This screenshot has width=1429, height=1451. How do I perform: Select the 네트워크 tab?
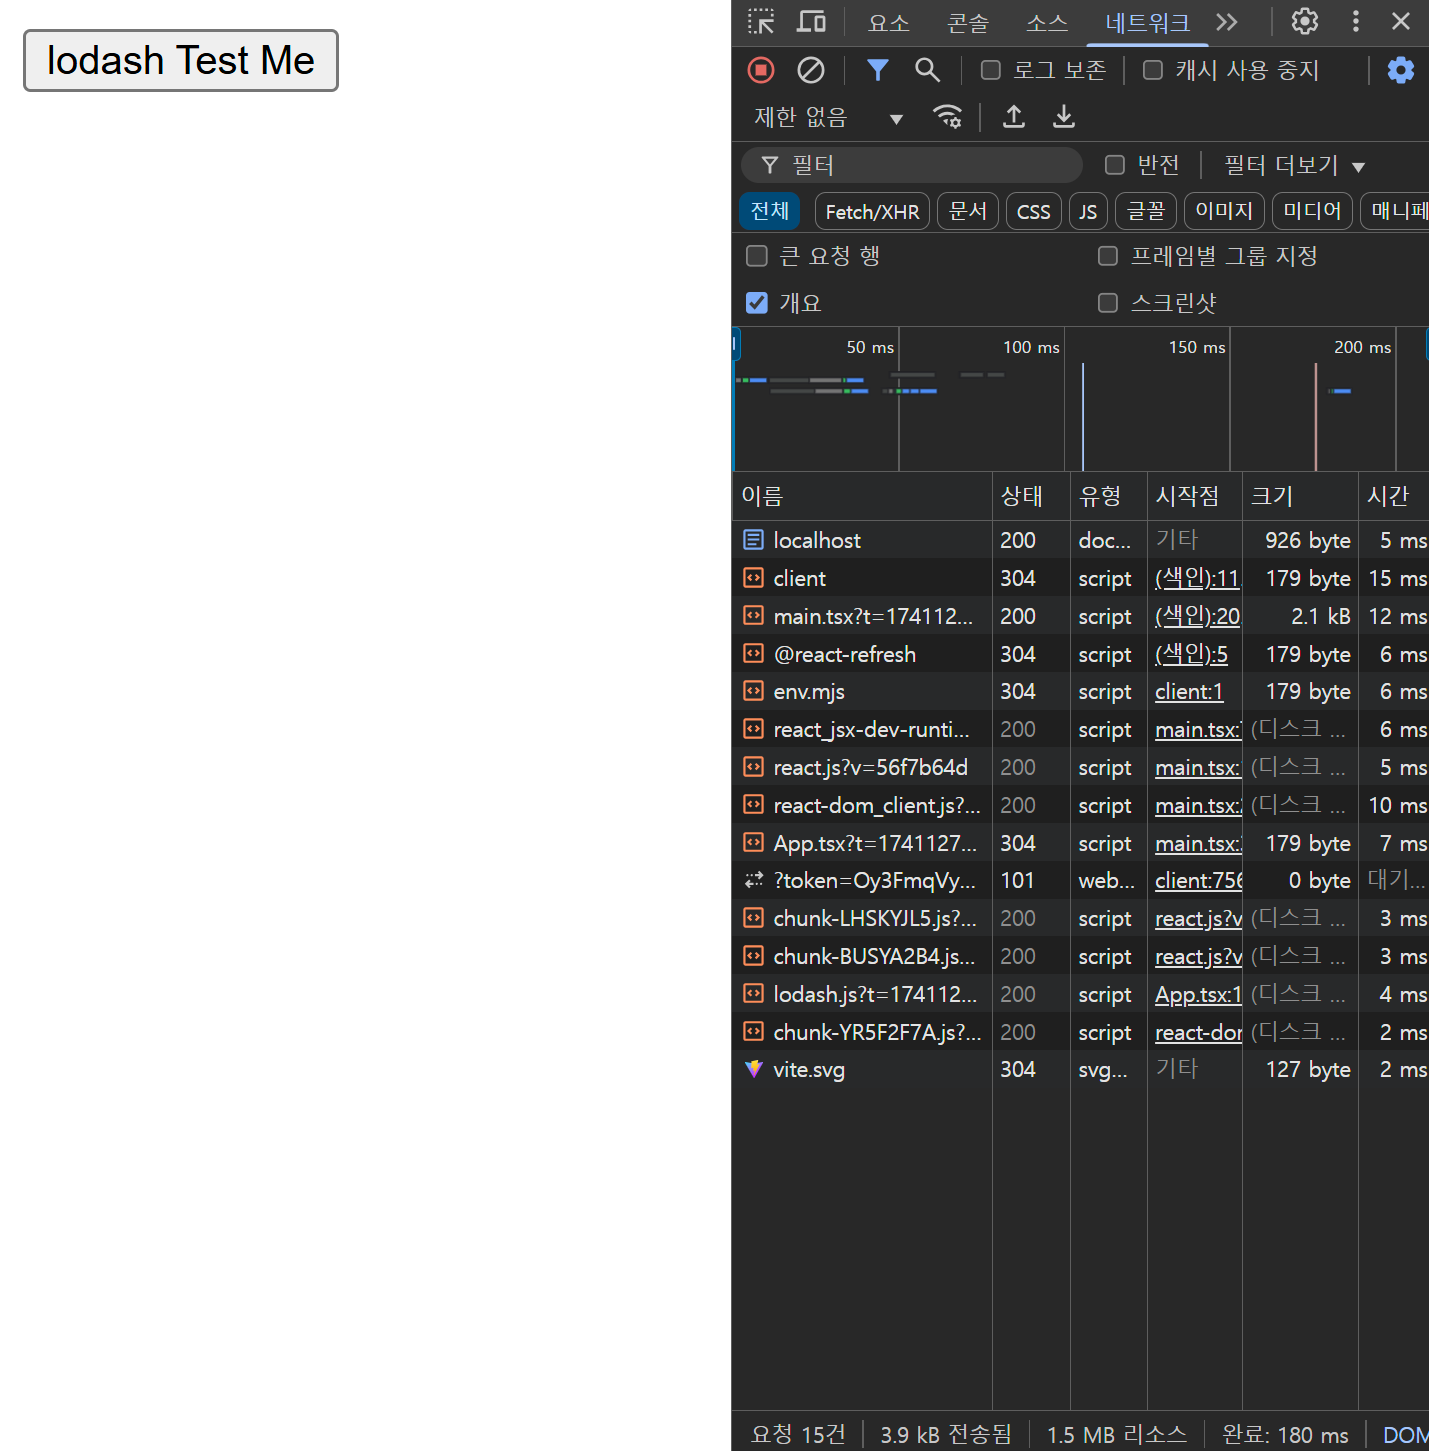pos(1147,23)
